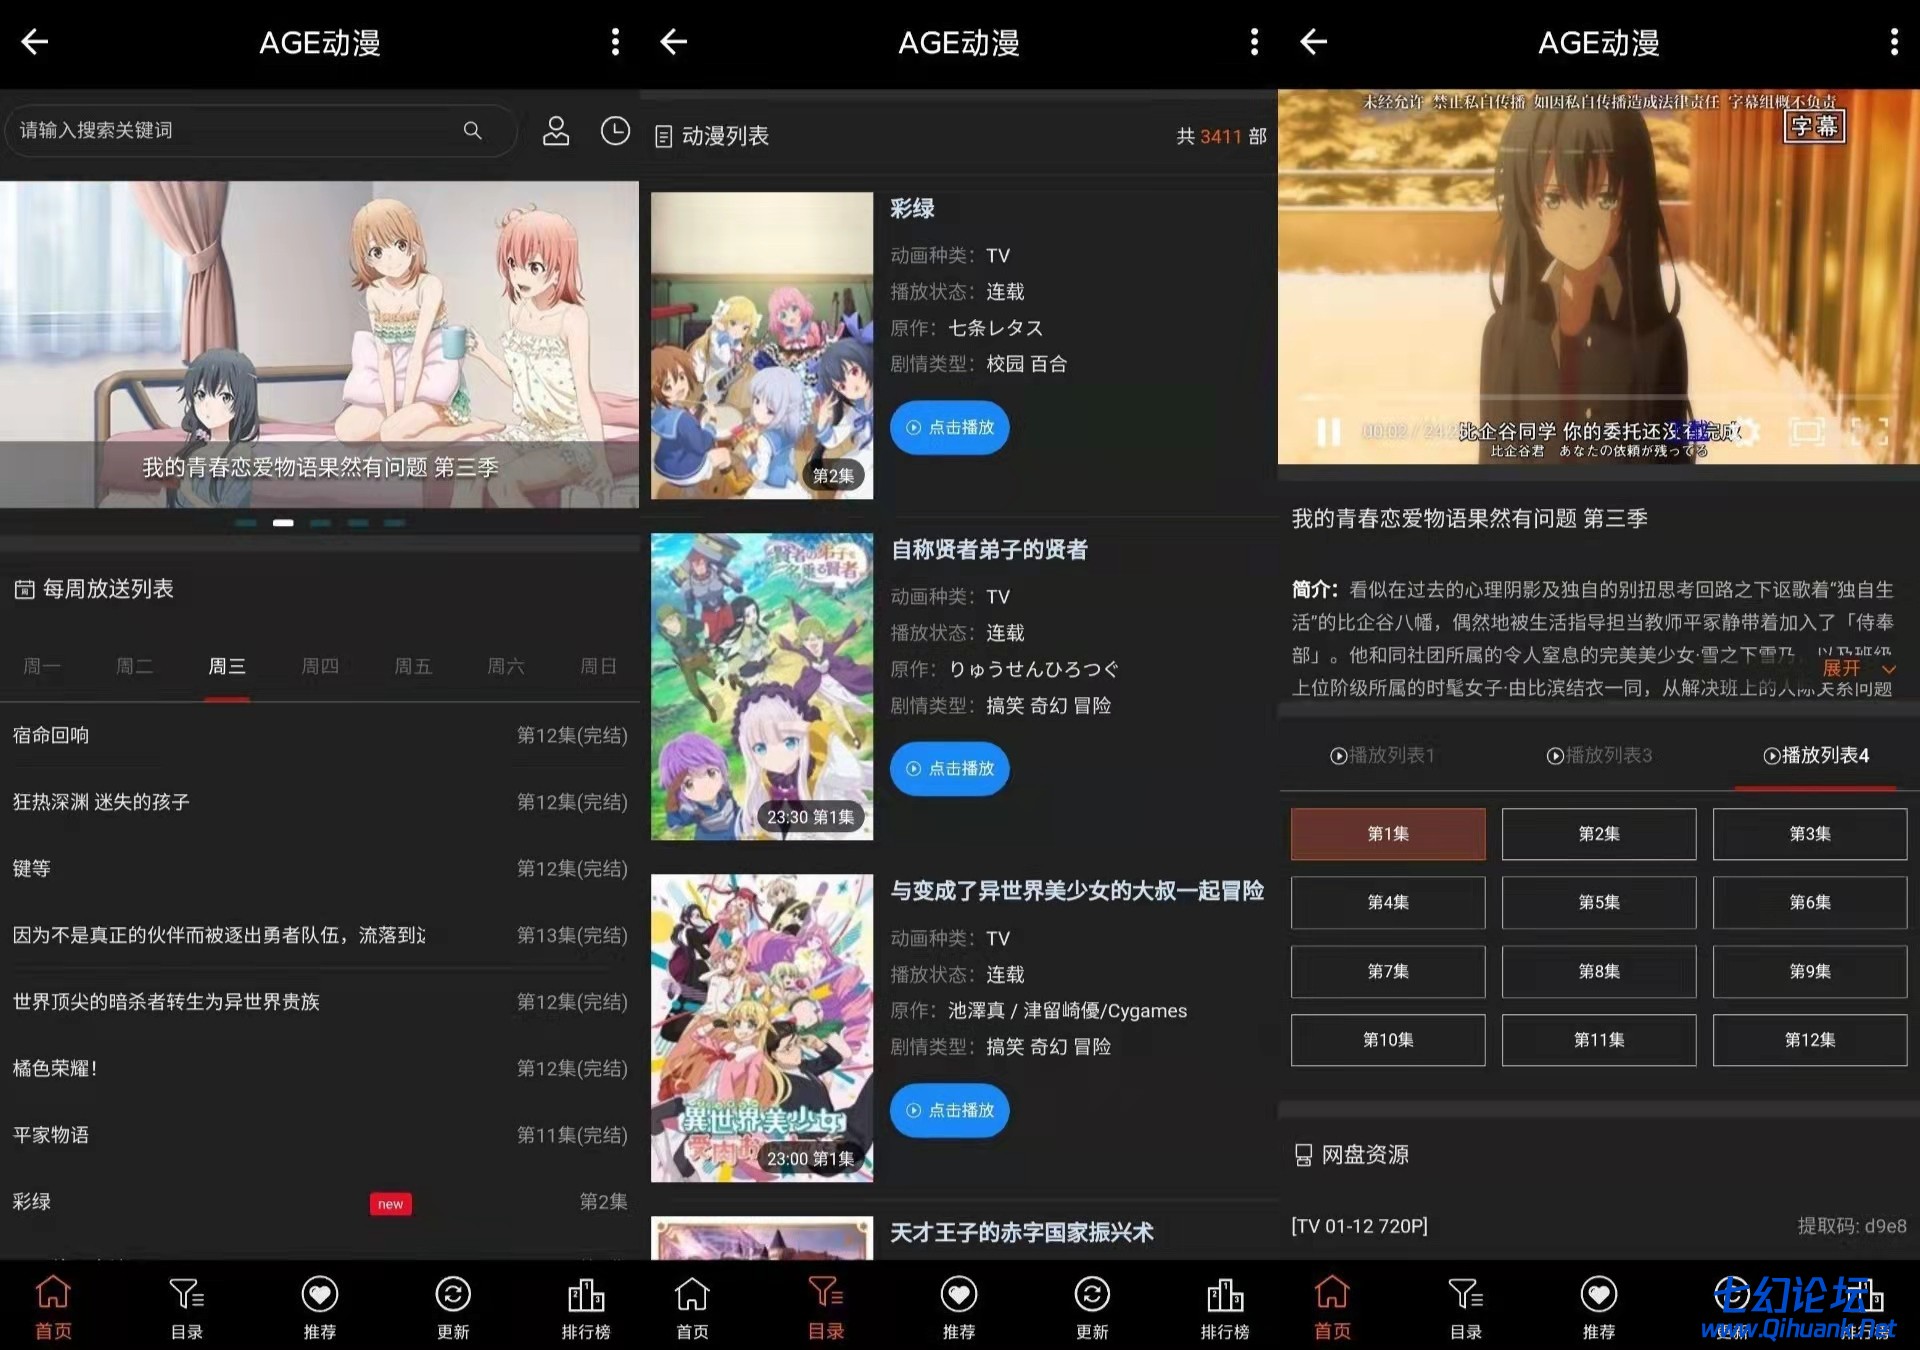Open 键等 from the schedule list

[x=319, y=868]
